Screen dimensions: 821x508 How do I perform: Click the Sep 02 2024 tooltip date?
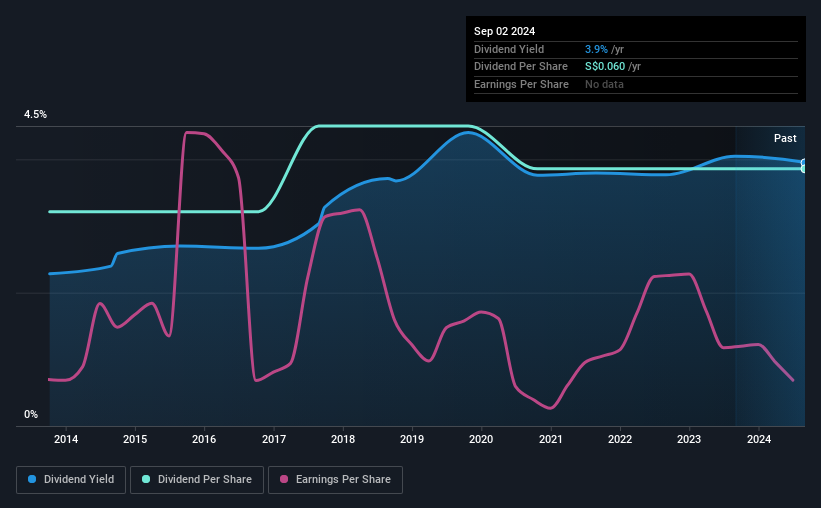click(504, 31)
